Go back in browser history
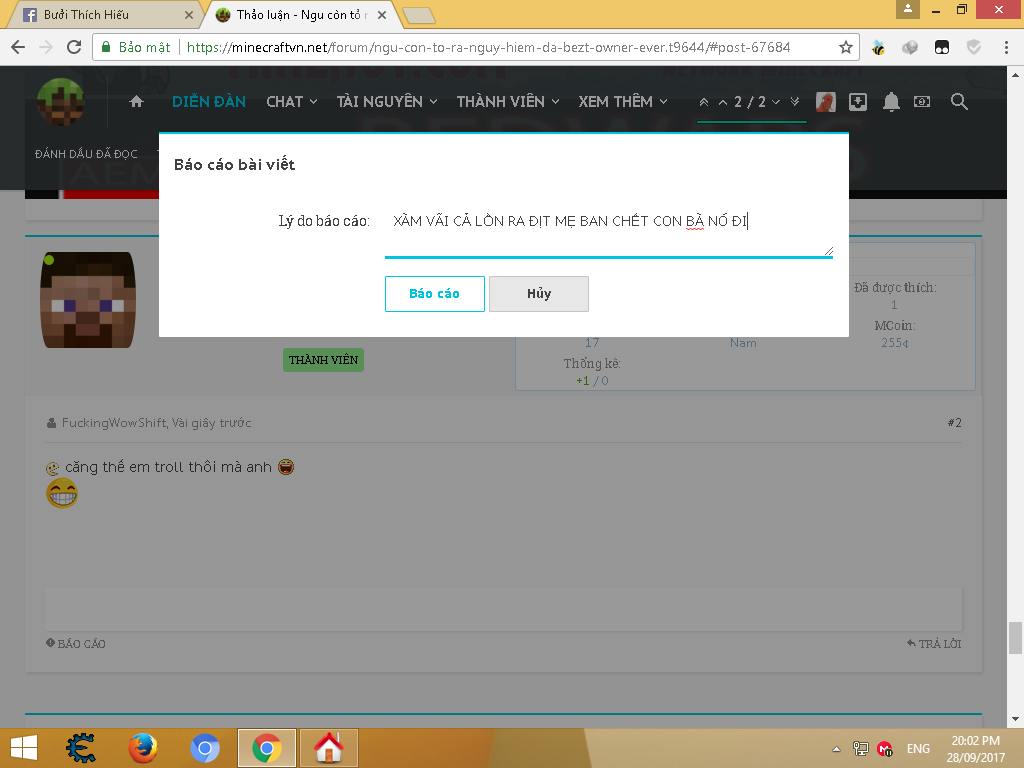 [x=18, y=47]
